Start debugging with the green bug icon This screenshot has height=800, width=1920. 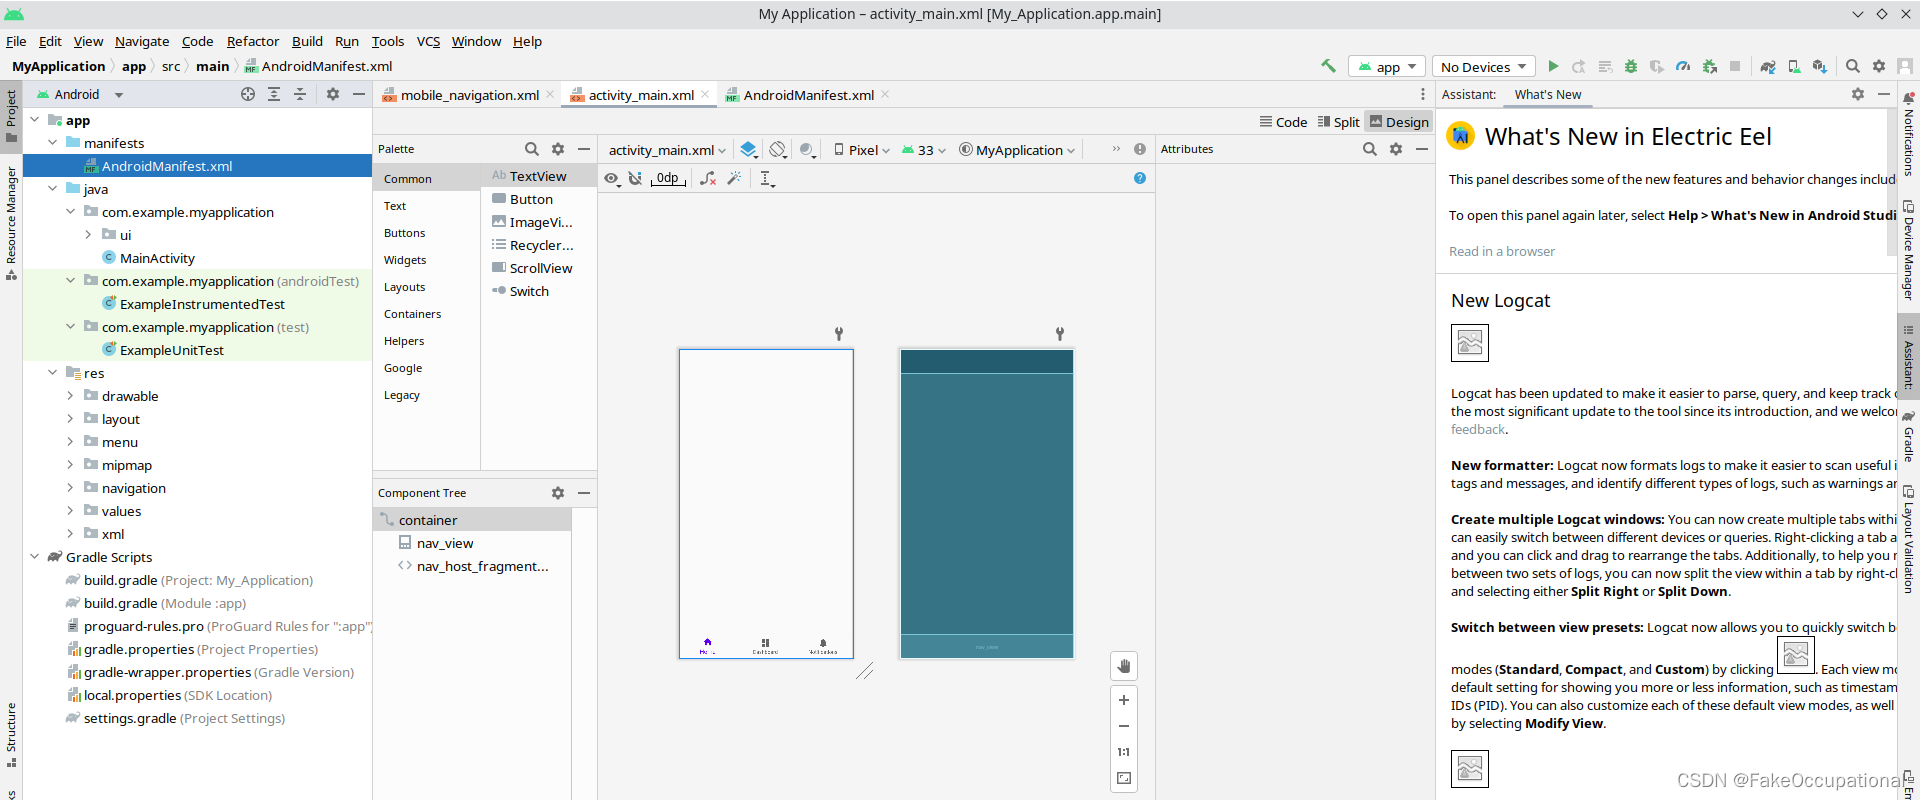(1631, 66)
